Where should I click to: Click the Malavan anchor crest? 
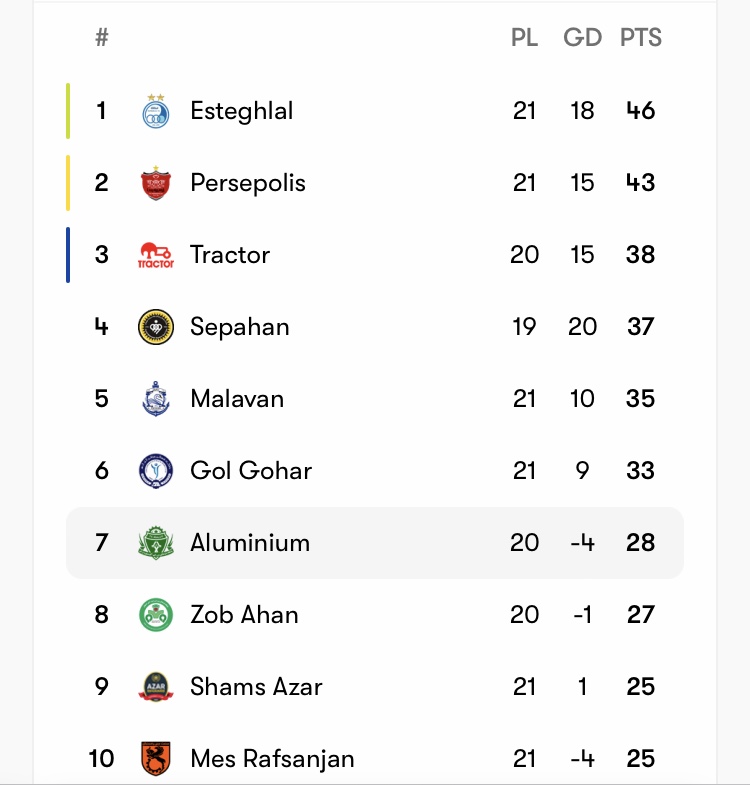(156, 399)
